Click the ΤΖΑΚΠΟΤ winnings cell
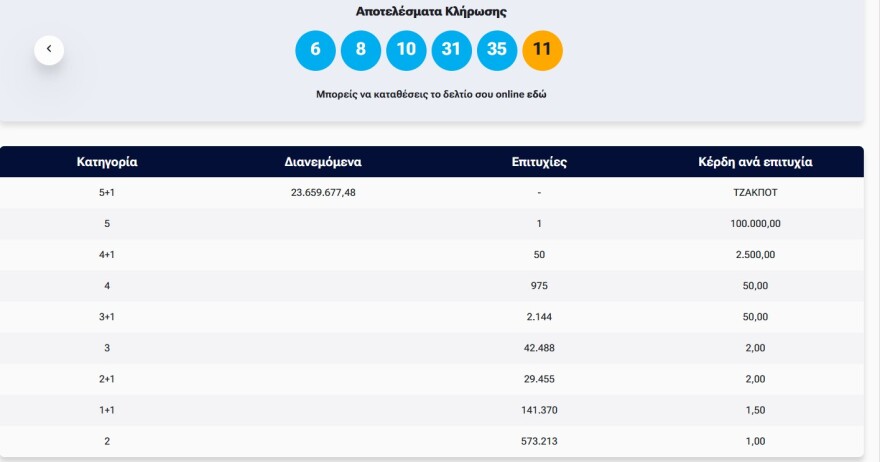Screen dimensions: 880x462 755,193
